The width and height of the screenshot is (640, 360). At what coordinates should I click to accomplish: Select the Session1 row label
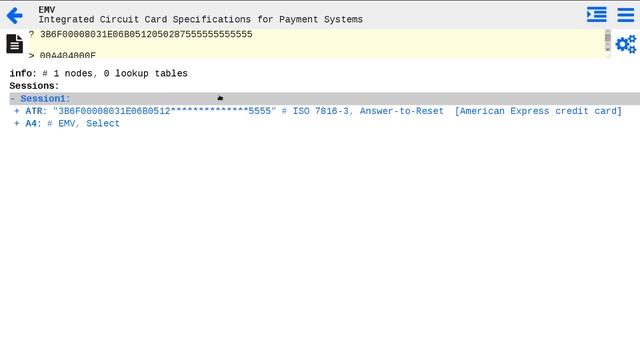point(45,99)
